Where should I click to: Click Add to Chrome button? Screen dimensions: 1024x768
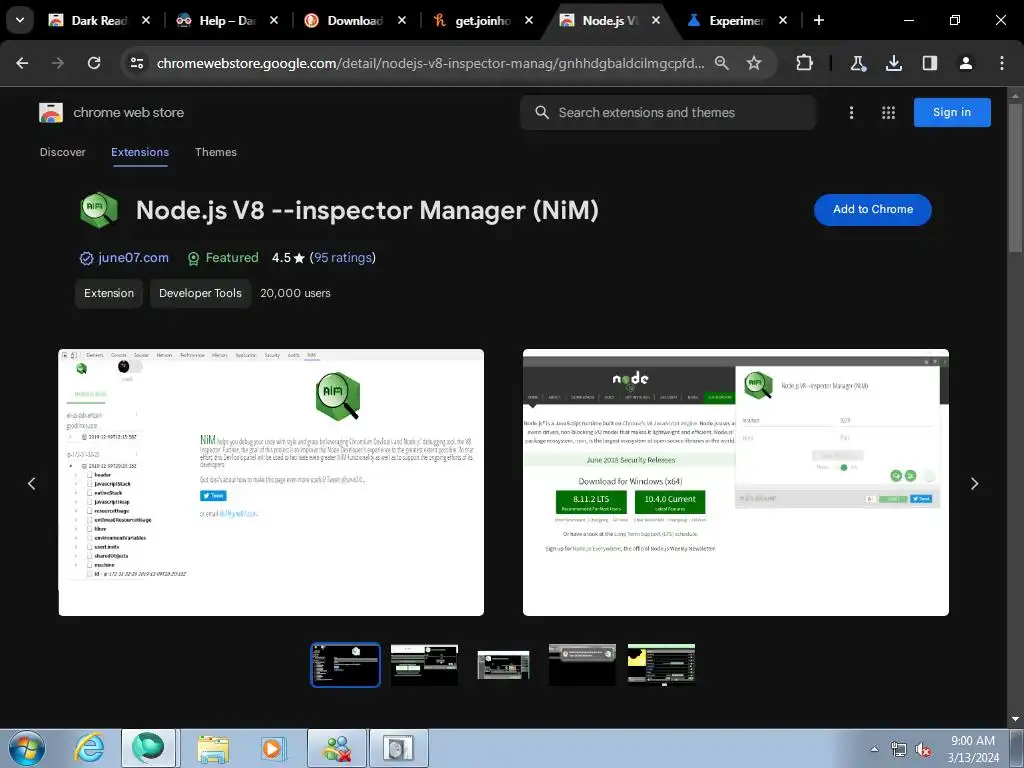click(x=872, y=210)
